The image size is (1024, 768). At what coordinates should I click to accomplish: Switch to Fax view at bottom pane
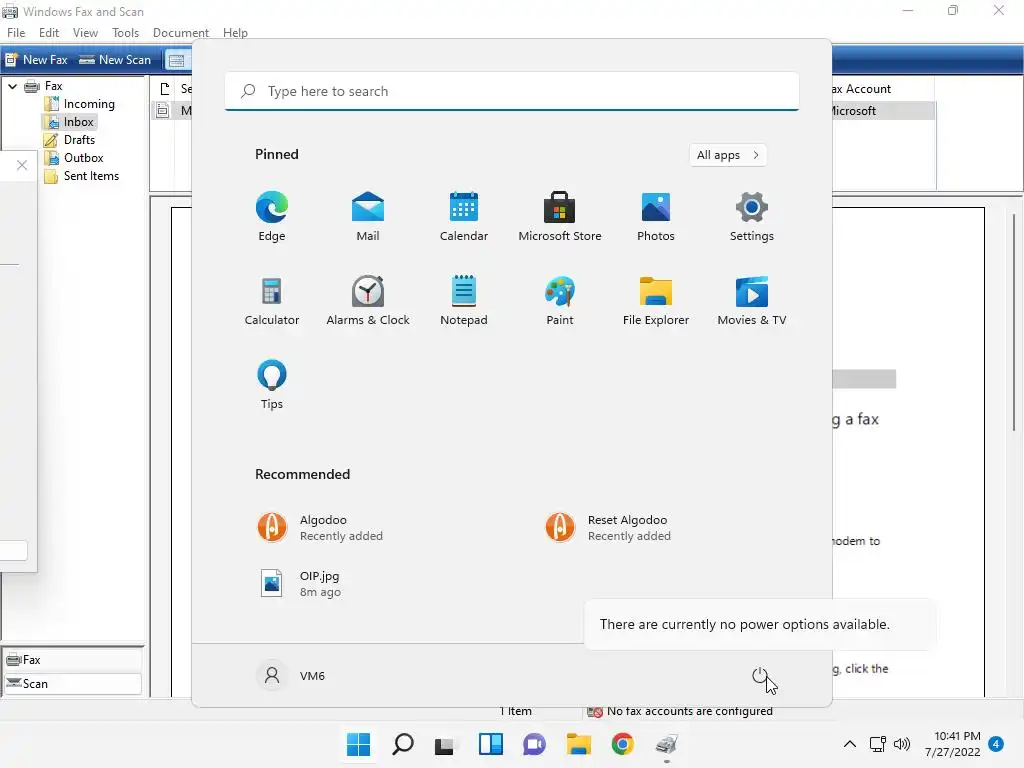72,660
